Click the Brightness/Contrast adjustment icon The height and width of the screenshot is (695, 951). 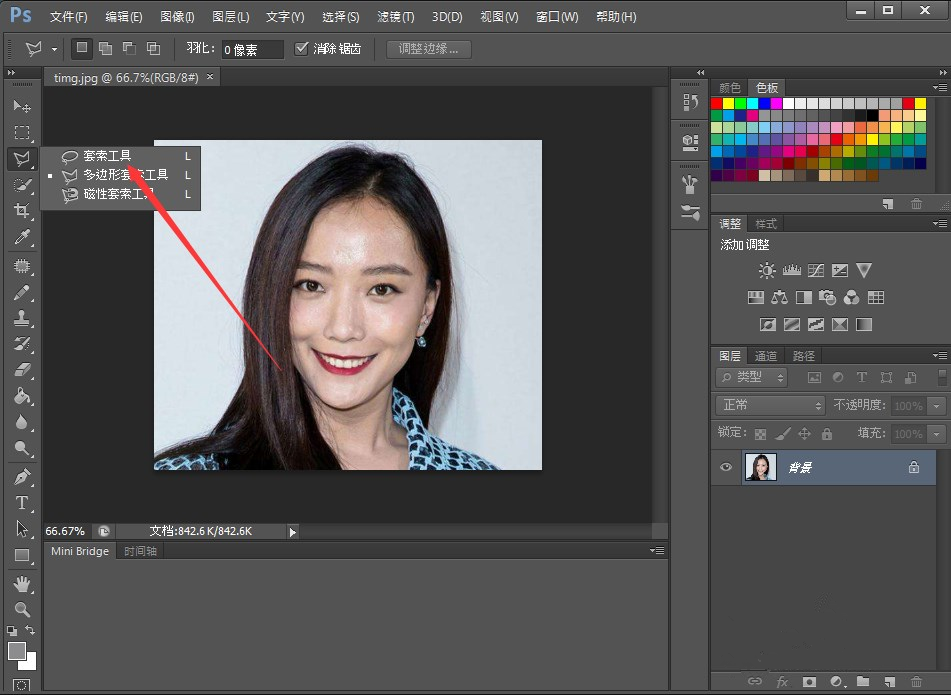coord(767,270)
